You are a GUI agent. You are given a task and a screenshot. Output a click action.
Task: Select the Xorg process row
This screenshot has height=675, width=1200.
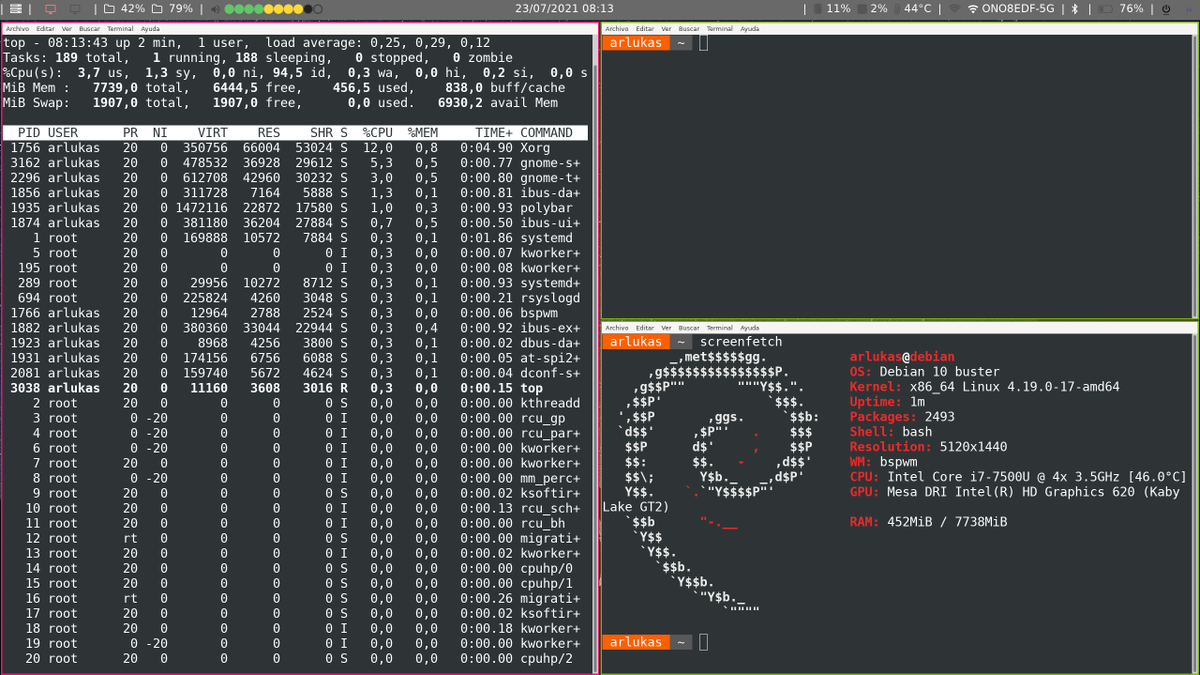(296, 148)
